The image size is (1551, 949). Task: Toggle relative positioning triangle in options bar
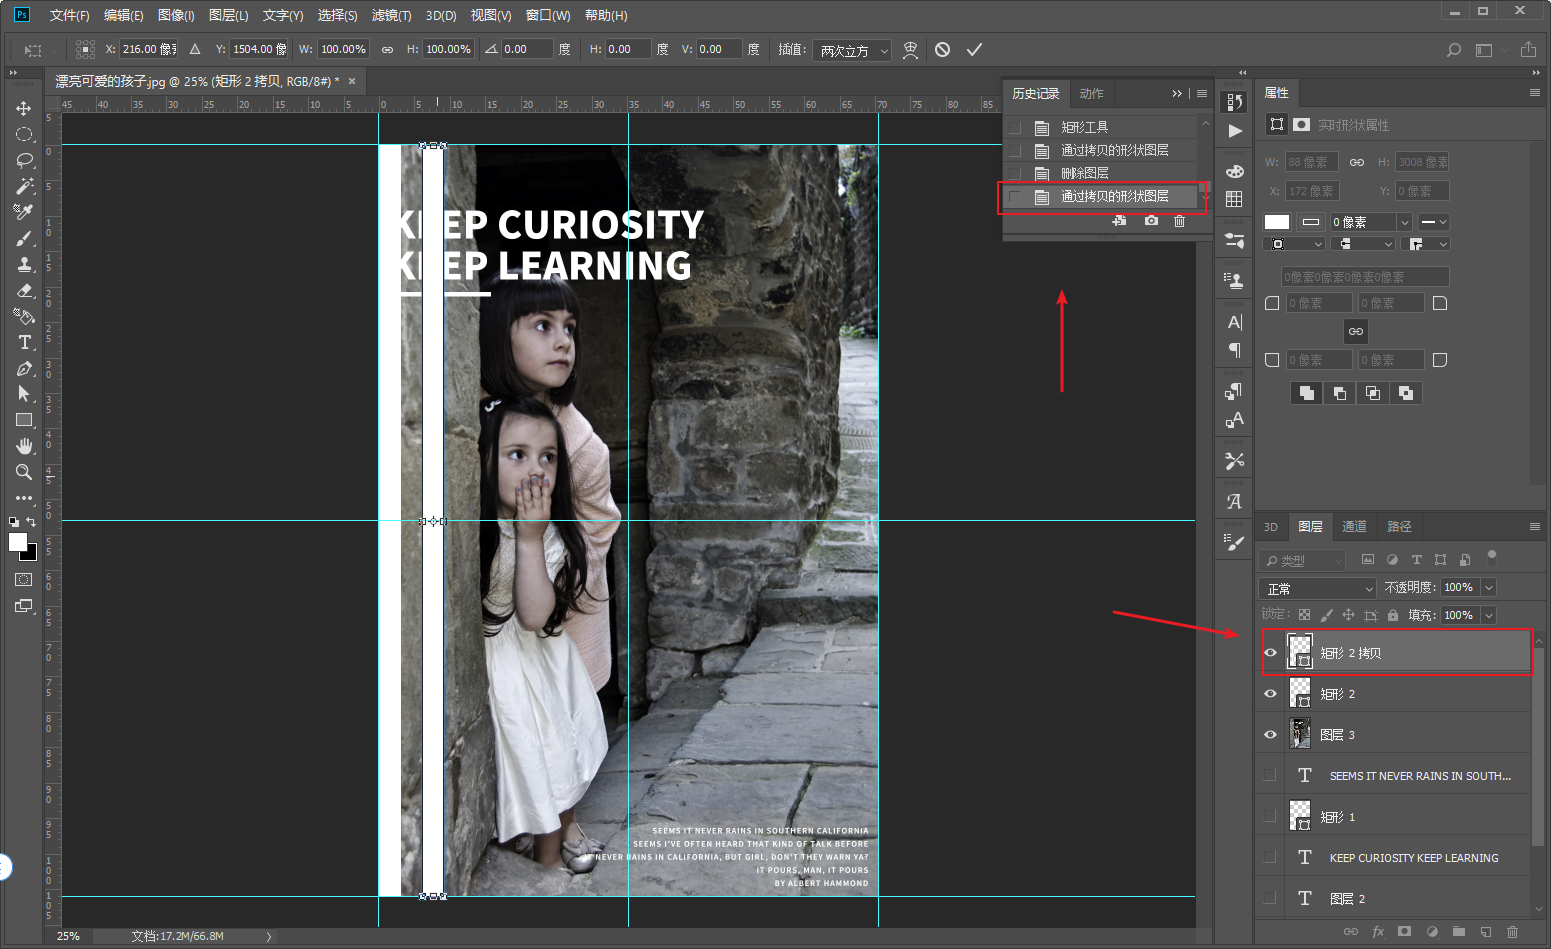tap(195, 49)
